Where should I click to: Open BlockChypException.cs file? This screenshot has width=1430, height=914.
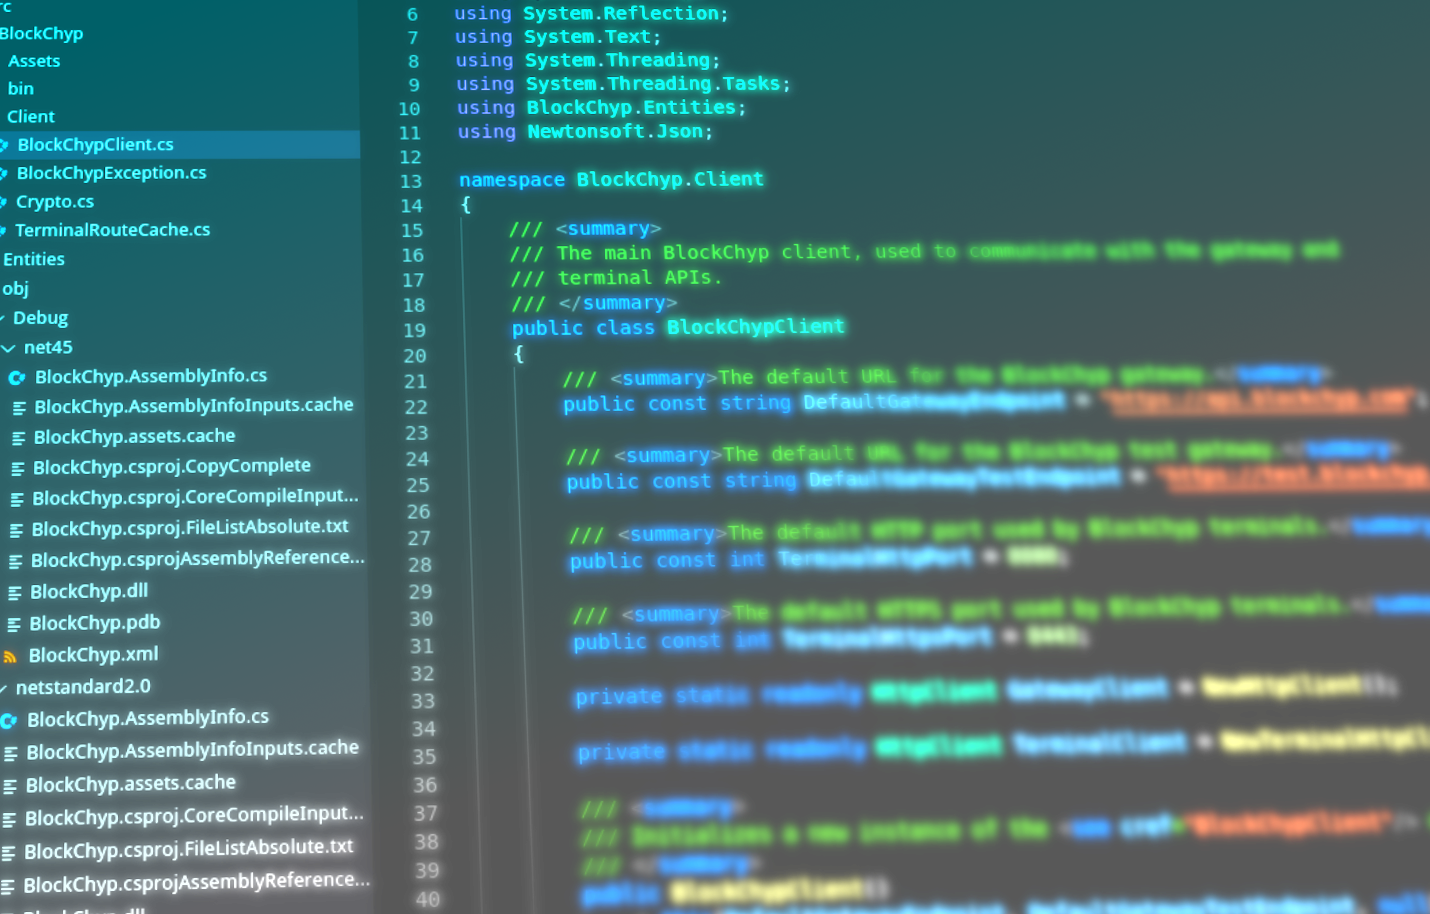111,173
